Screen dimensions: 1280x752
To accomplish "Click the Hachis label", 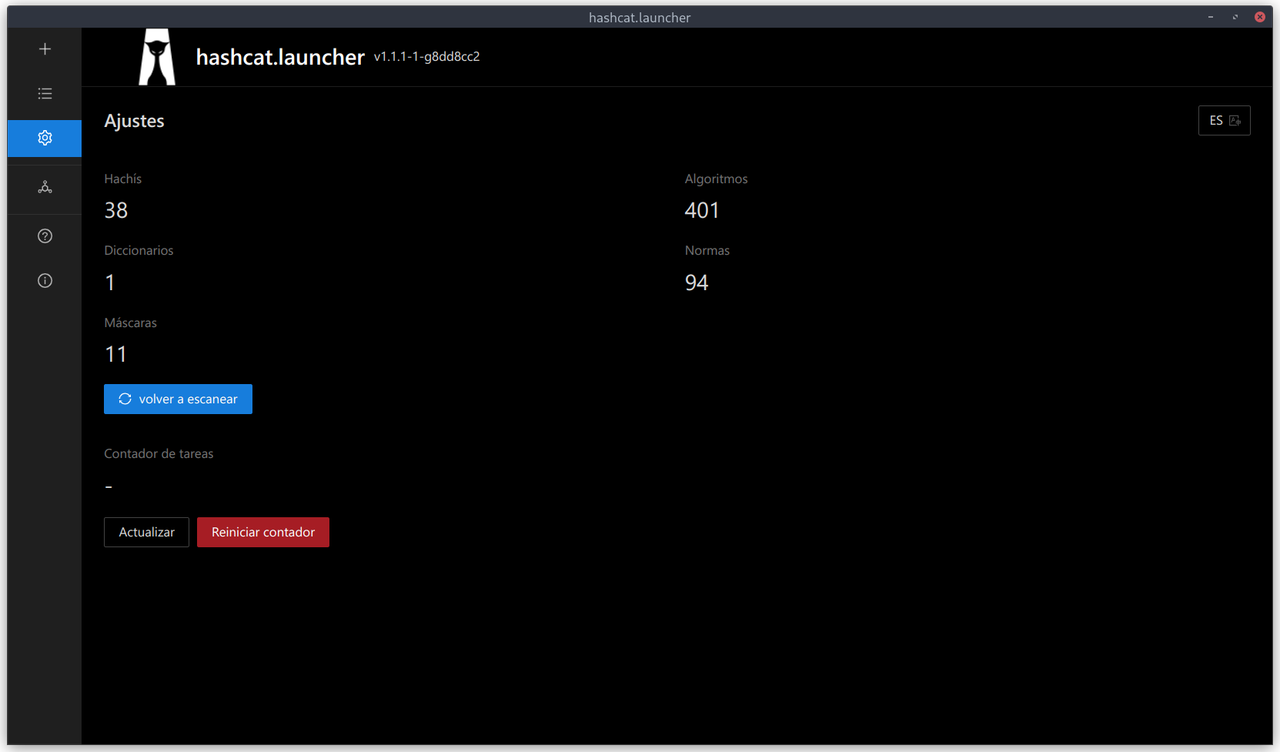I will coord(123,179).
